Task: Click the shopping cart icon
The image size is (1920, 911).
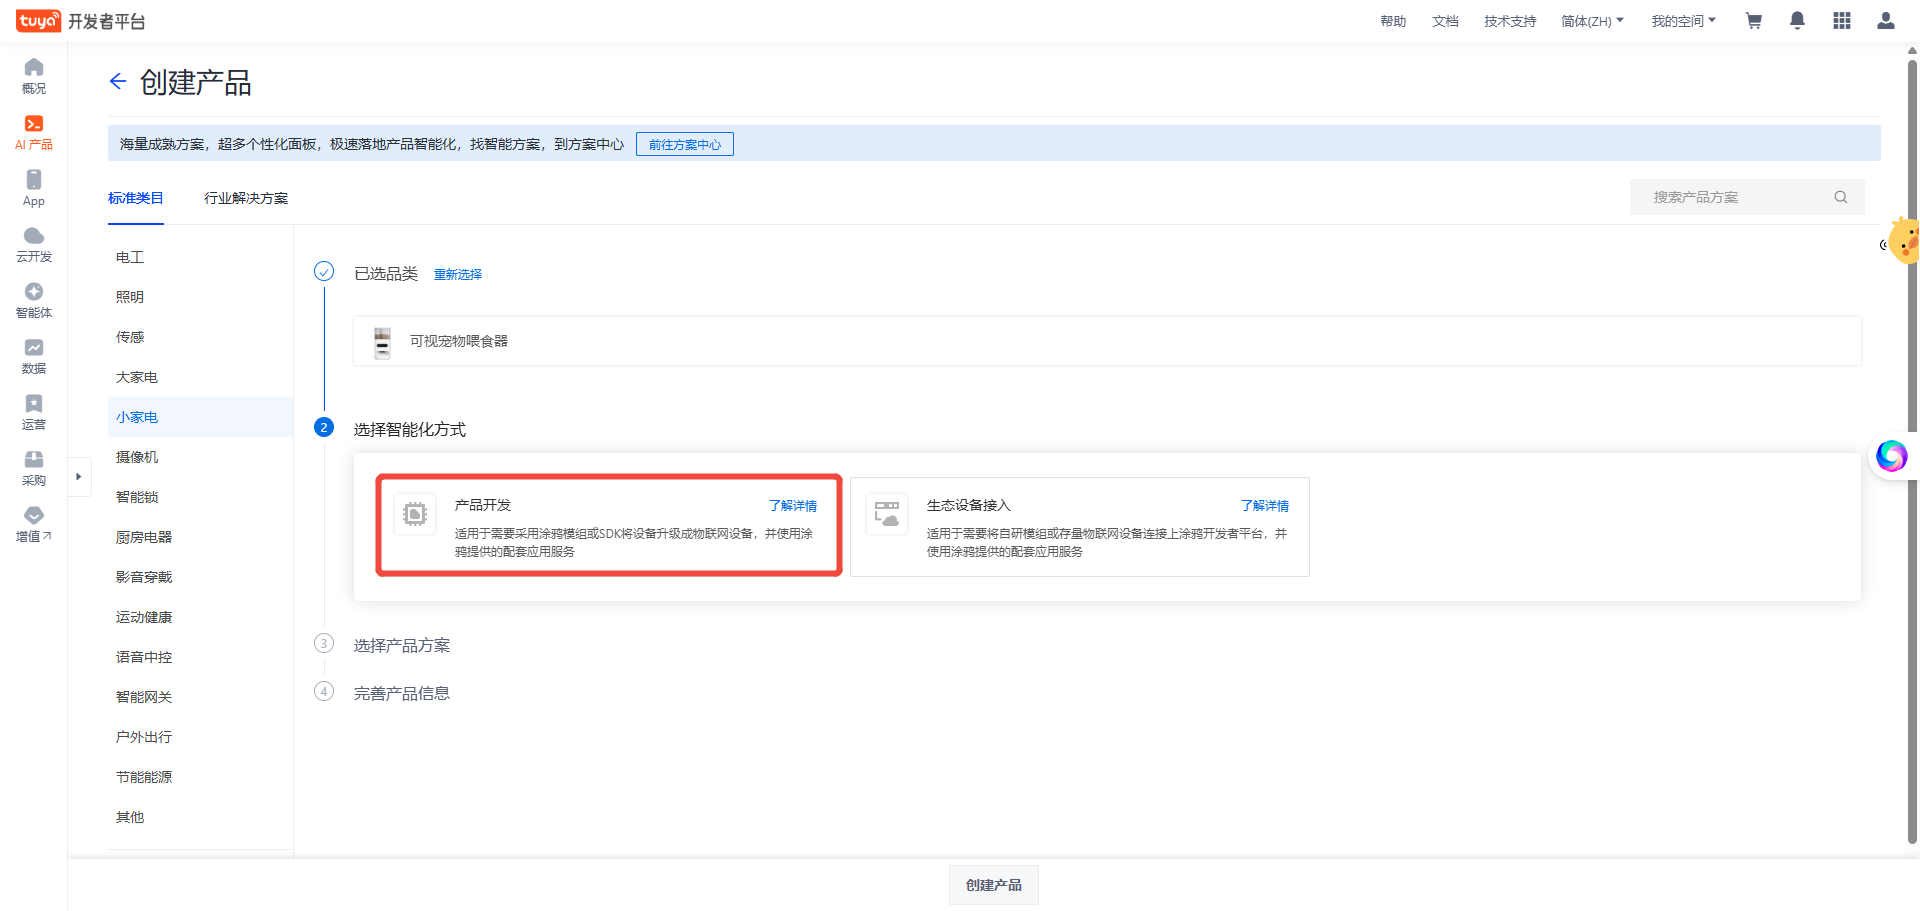Action: click(1753, 21)
